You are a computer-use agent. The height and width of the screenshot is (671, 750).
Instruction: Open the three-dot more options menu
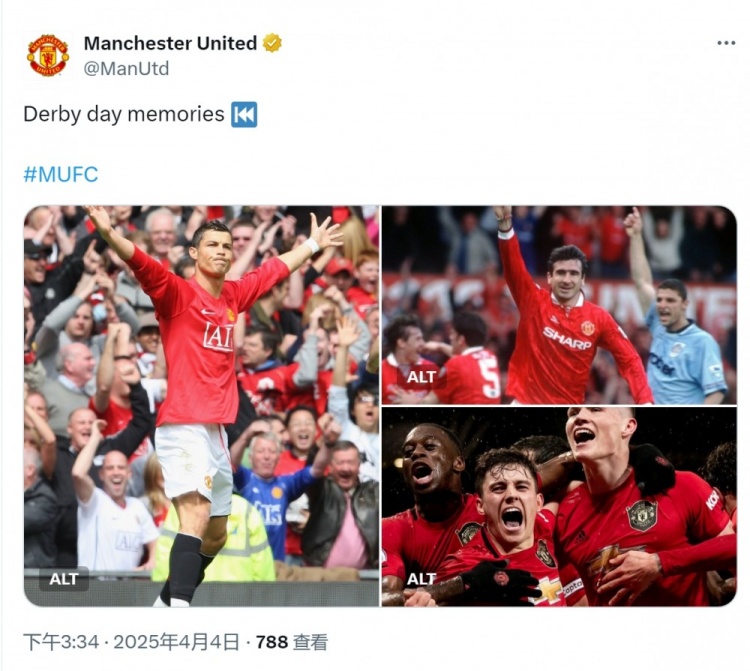click(726, 43)
